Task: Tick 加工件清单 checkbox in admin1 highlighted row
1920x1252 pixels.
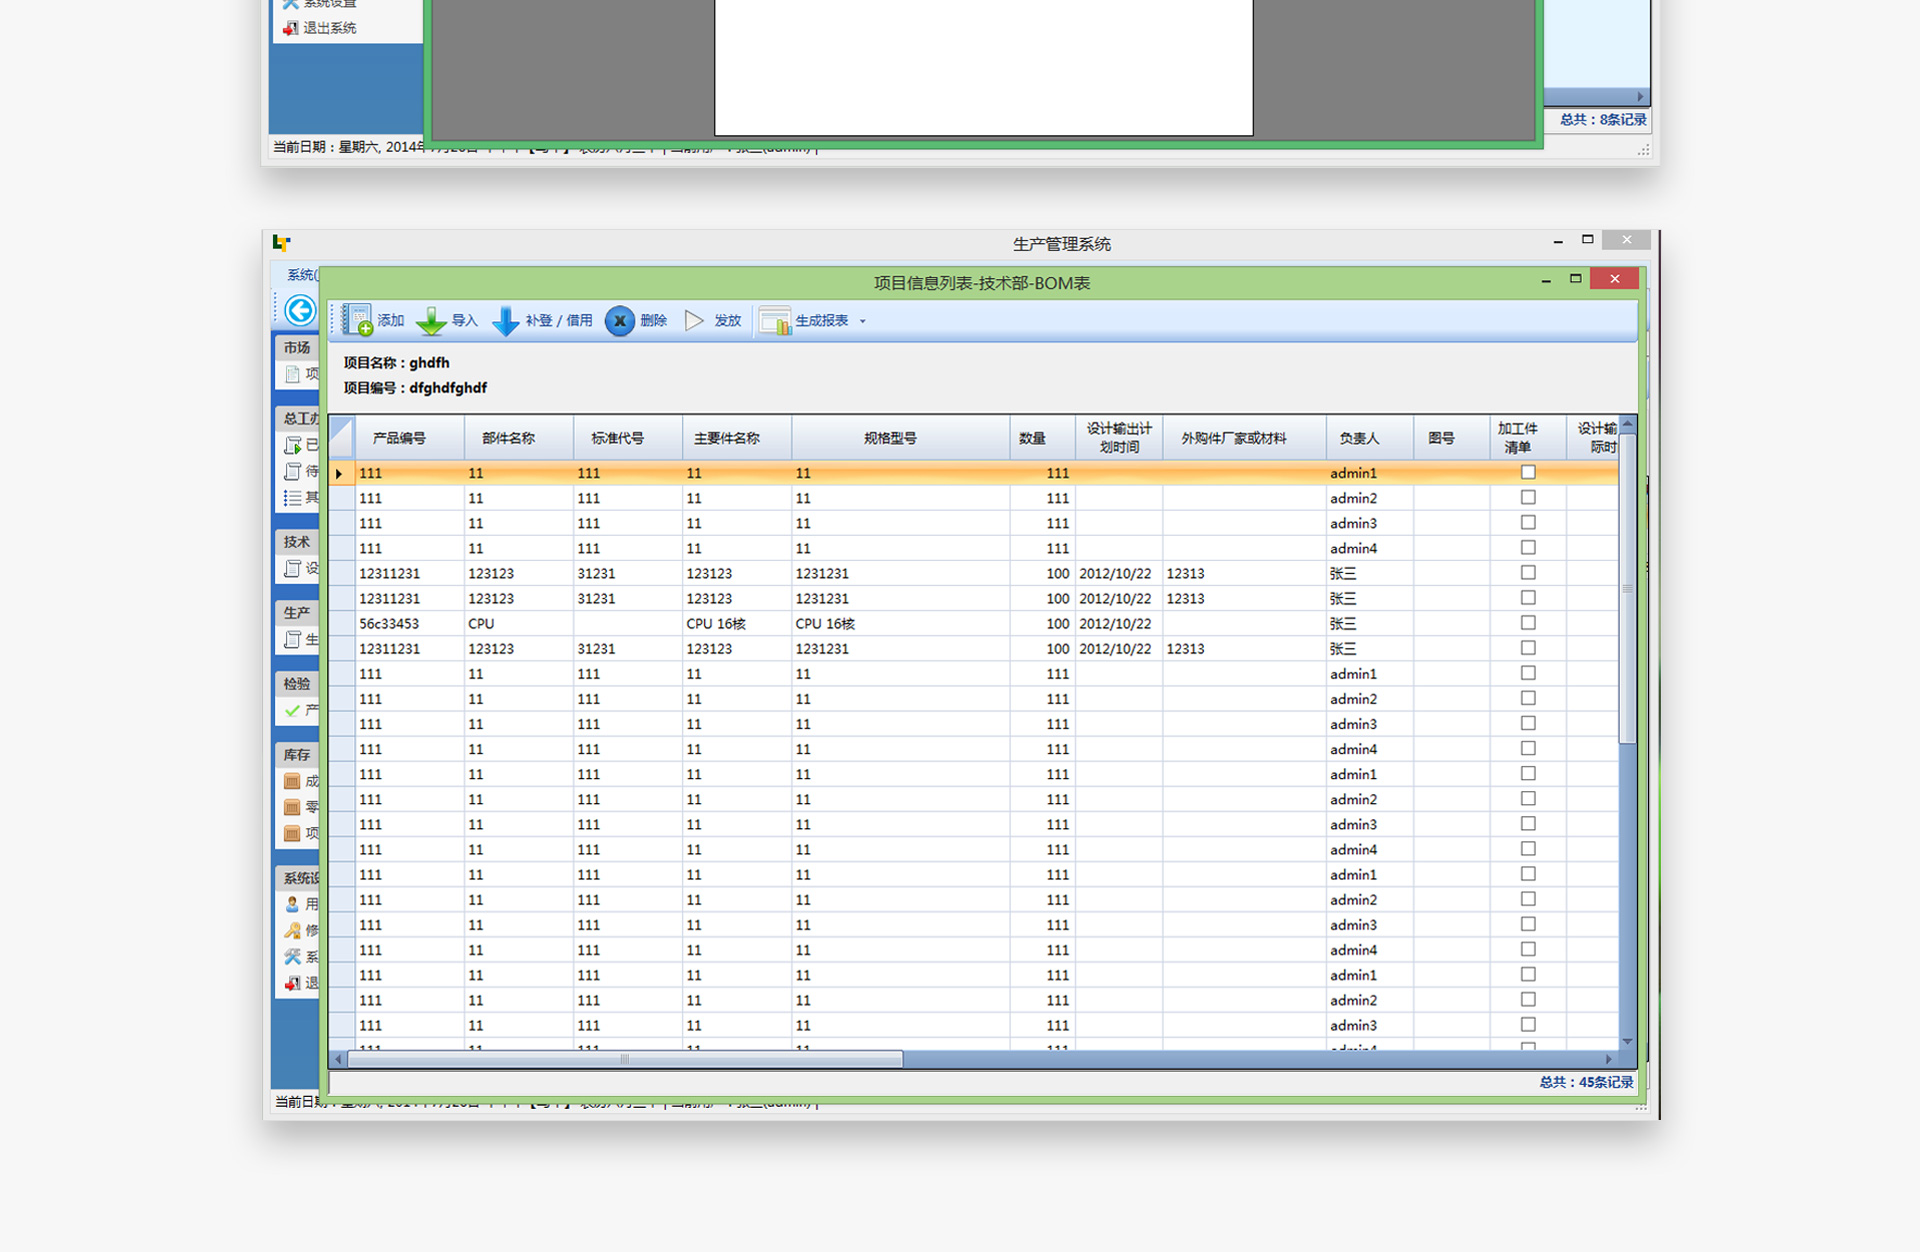Action: [x=1527, y=472]
